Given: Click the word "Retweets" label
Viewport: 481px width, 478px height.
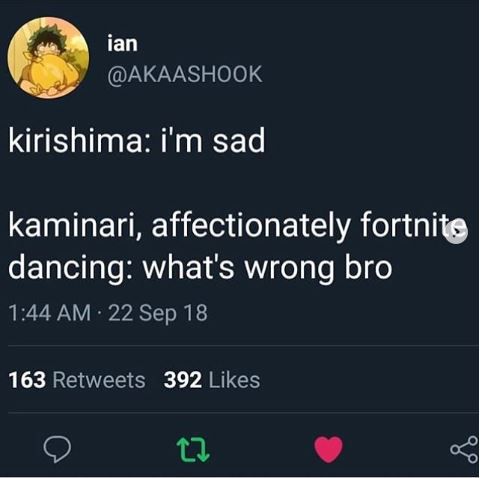Looking at the screenshot, I should coord(99,380).
